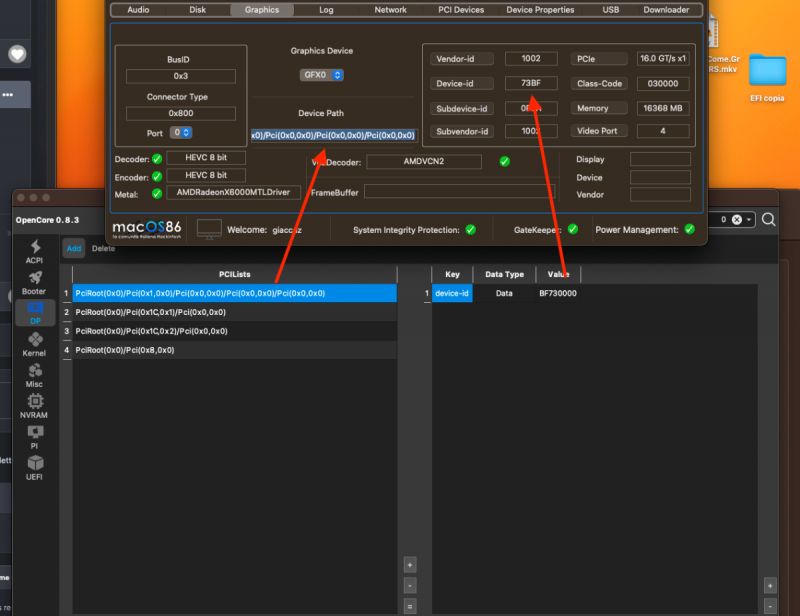800x616 pixels.
Task: Click the three-dots icon in the background window
Action: click(x=8, y=94)
